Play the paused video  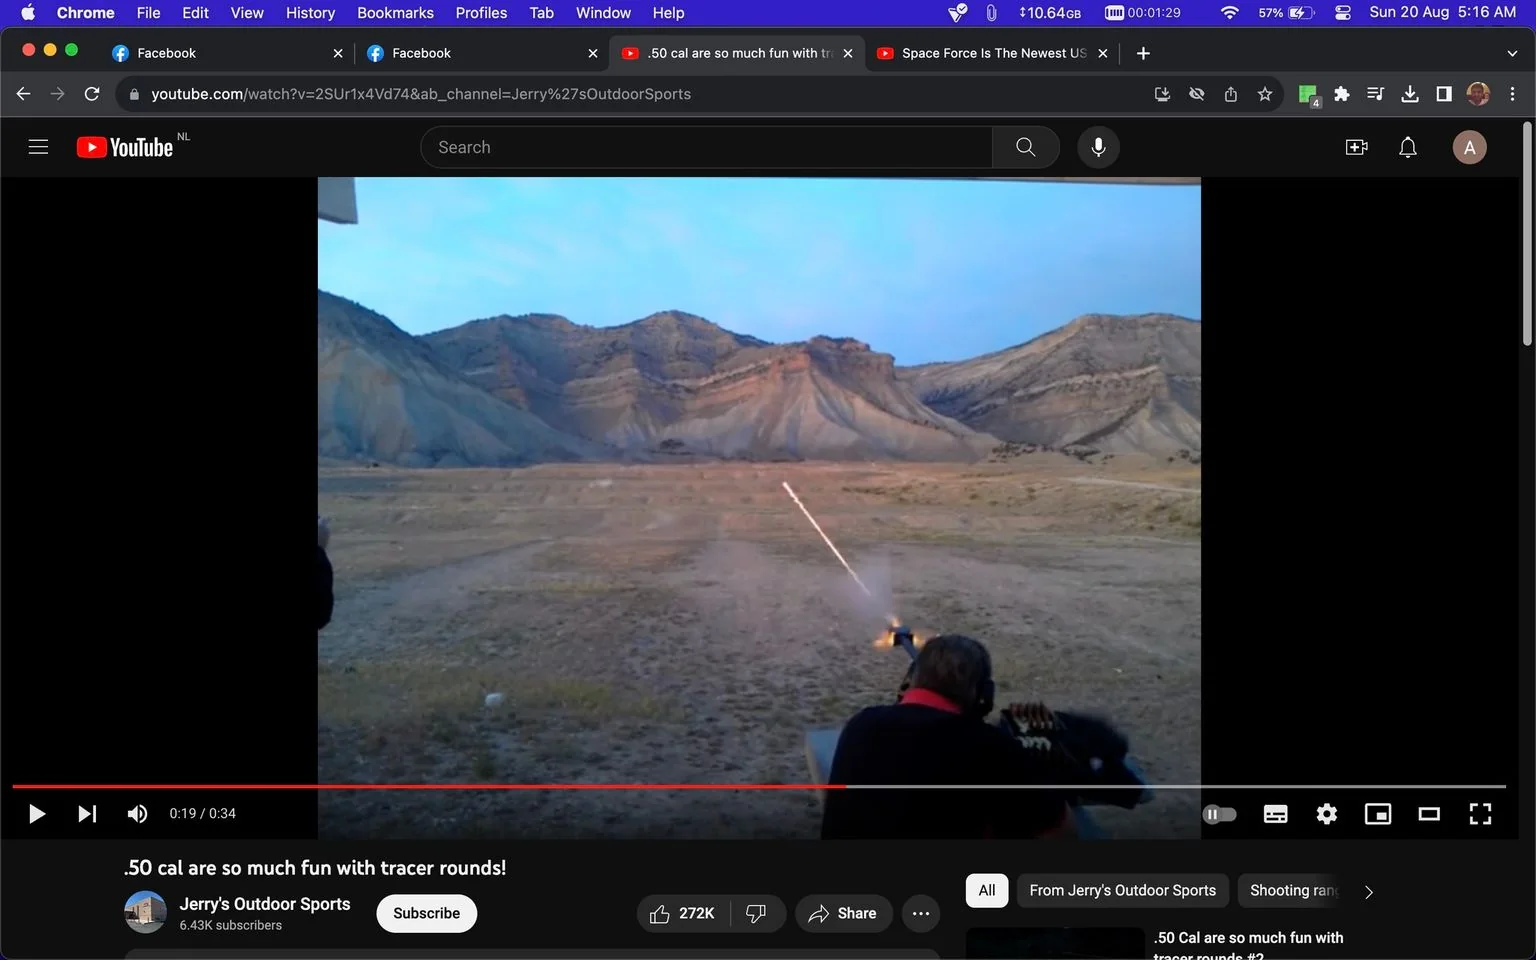pos(37,814)
